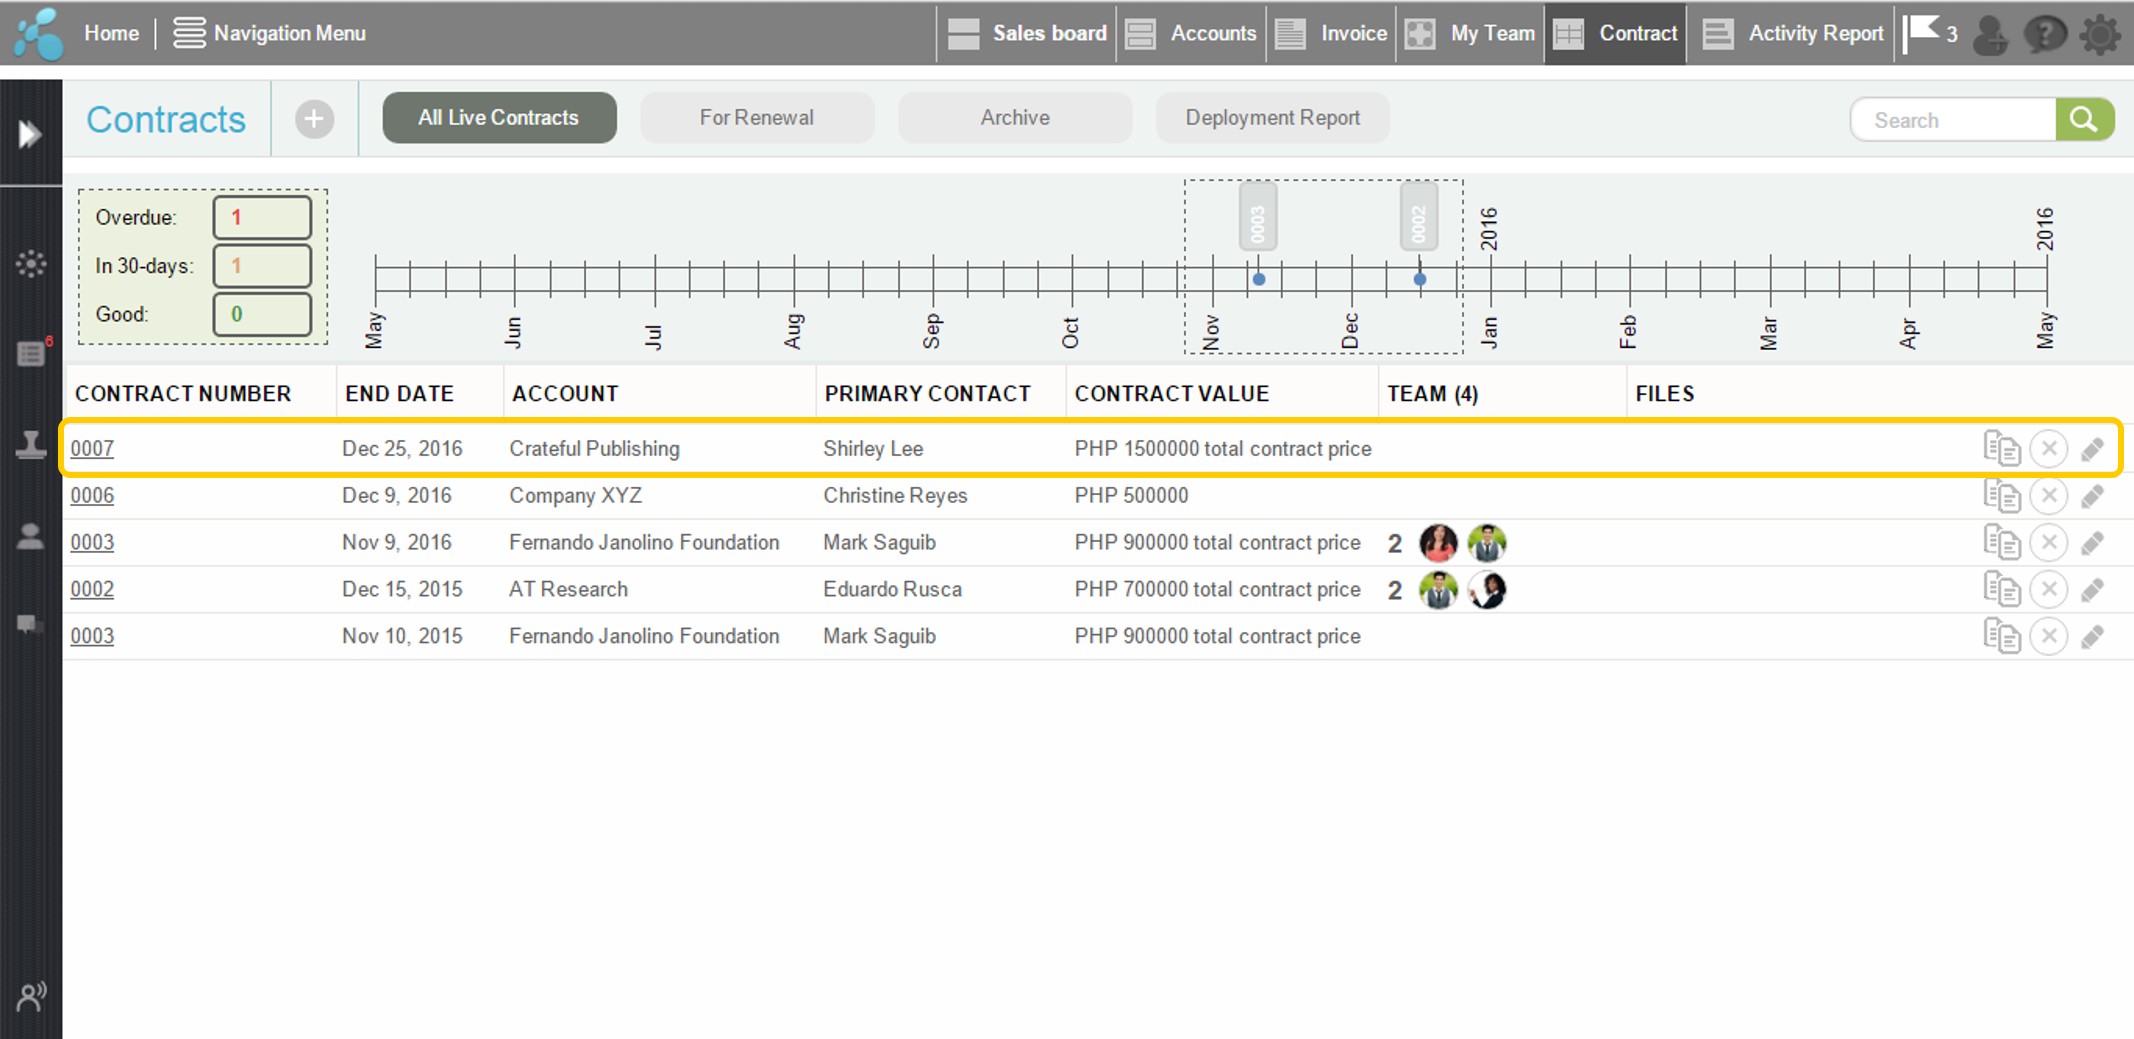Open the Accounts tab
The height and width of the screenshot is (1039, 2134).
(x=1191, y=33)
